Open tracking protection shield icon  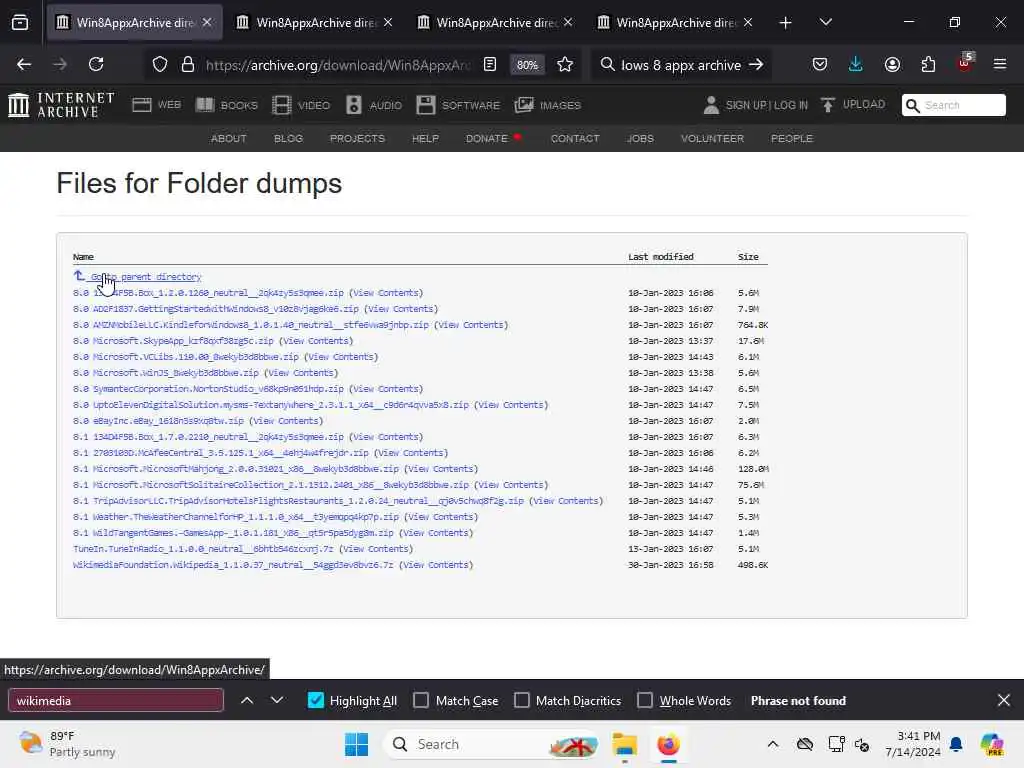[x=160, y=65]
